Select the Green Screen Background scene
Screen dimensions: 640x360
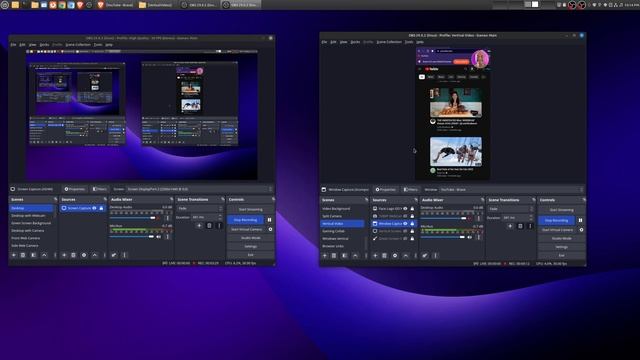coord(31,223)
